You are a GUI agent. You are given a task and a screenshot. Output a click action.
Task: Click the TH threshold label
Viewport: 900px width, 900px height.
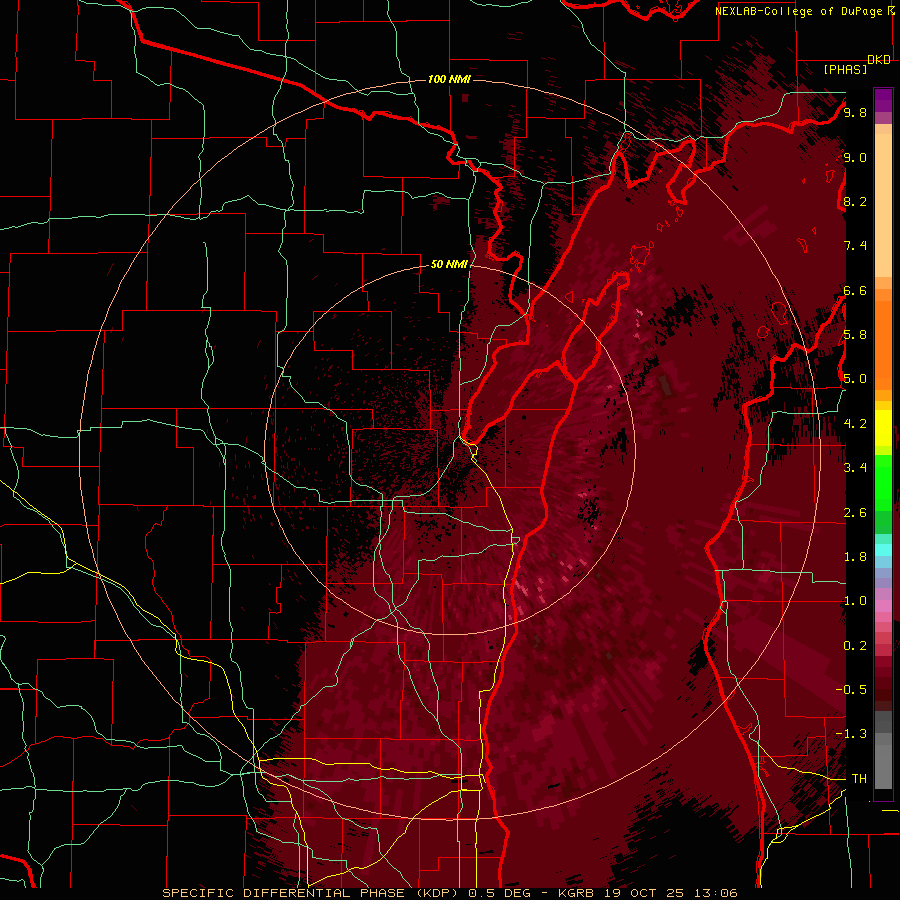click(859, 779)
